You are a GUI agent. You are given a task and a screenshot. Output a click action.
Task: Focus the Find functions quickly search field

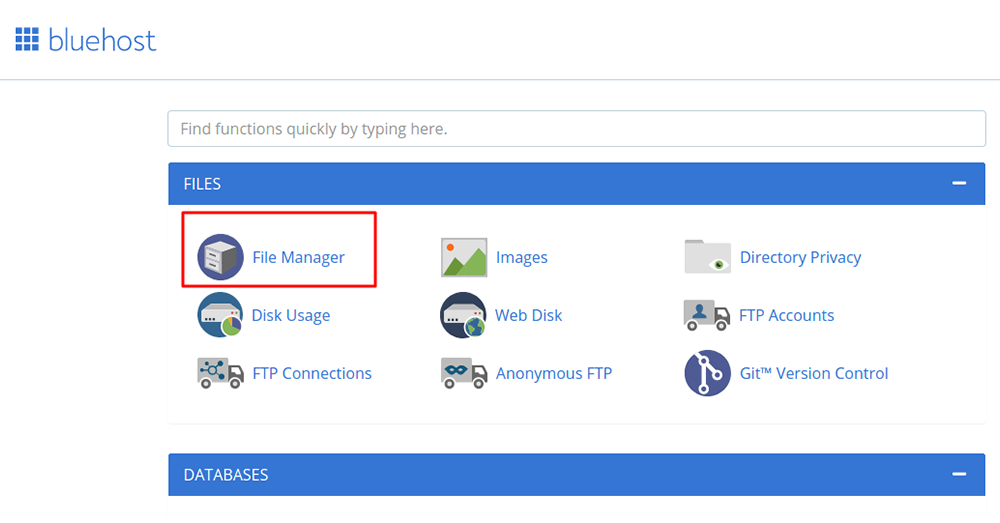[x=577, y=129]
